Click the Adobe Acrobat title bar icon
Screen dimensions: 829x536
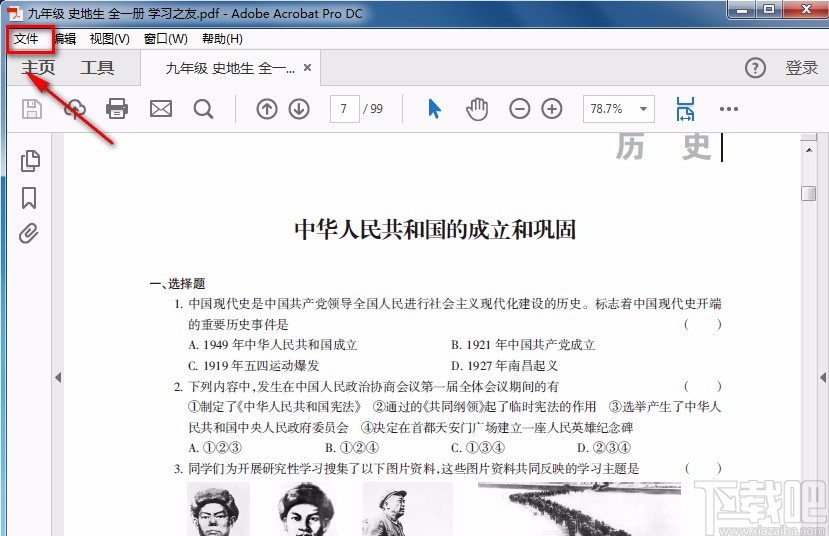pyautogui.click(x=15, y=13)
